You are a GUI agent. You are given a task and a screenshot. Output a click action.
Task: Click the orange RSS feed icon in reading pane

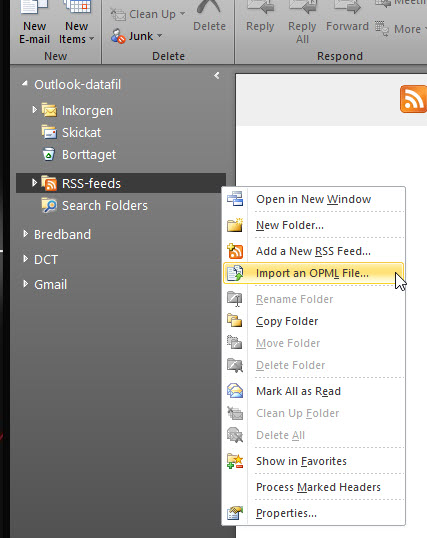414,99
